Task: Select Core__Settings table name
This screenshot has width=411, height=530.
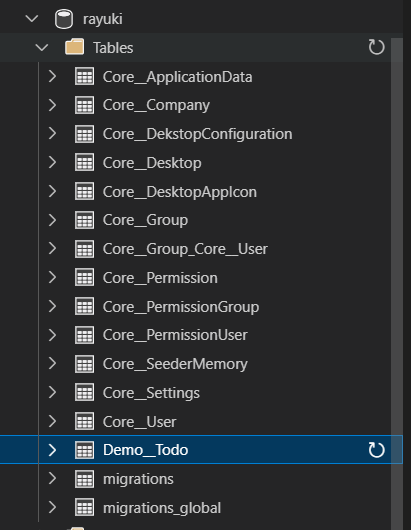Action: (151, 393)
